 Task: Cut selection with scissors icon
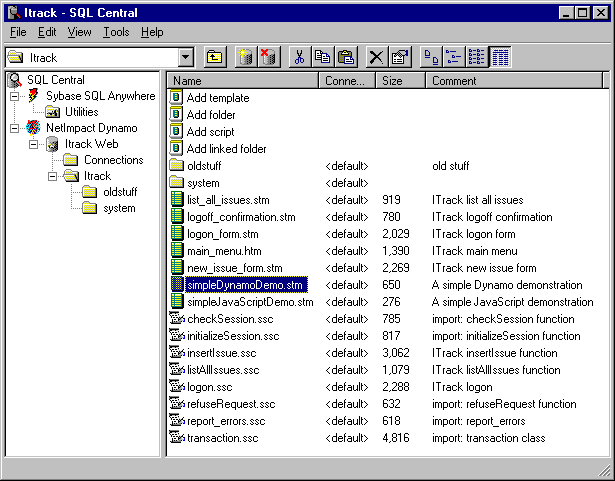(300, 57)
